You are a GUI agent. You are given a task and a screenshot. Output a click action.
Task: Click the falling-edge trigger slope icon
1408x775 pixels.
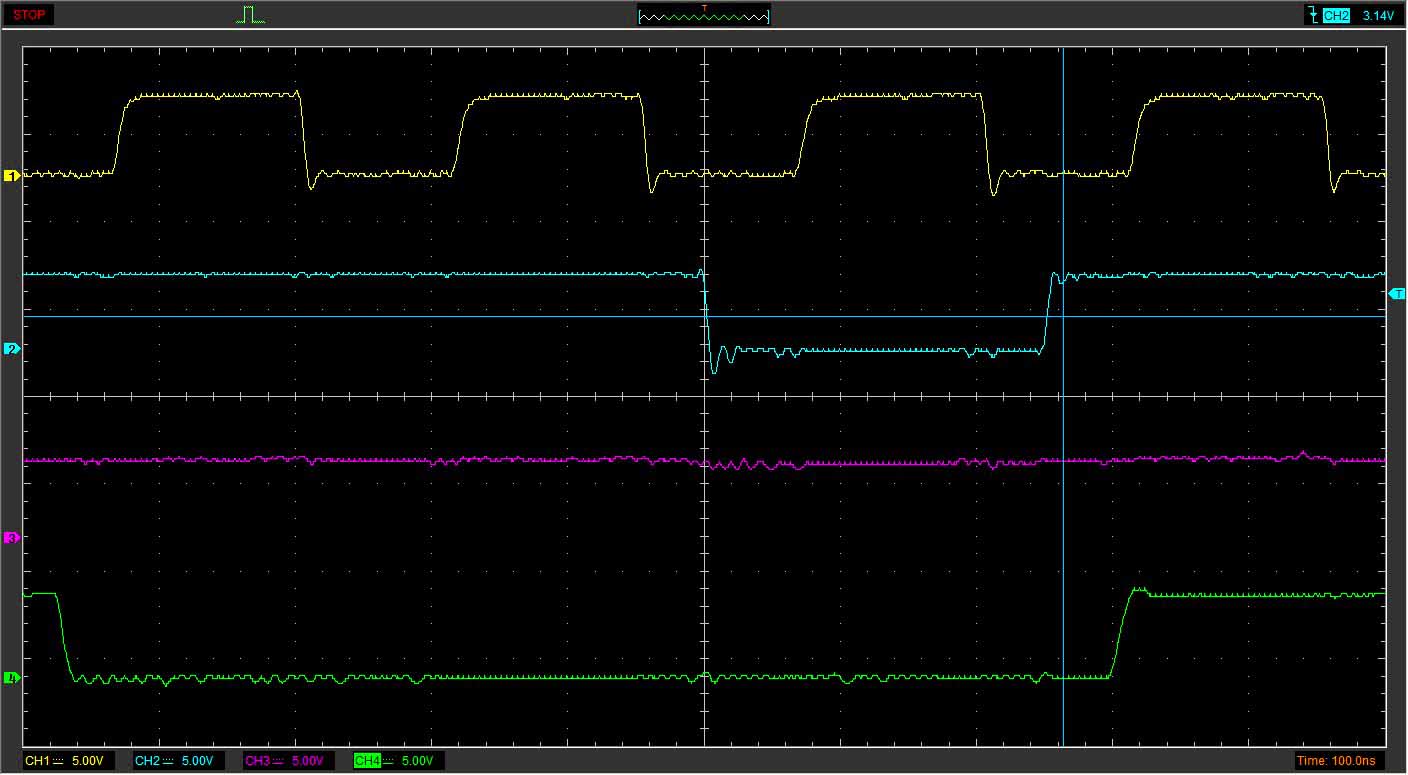[x=1312, y=15]
